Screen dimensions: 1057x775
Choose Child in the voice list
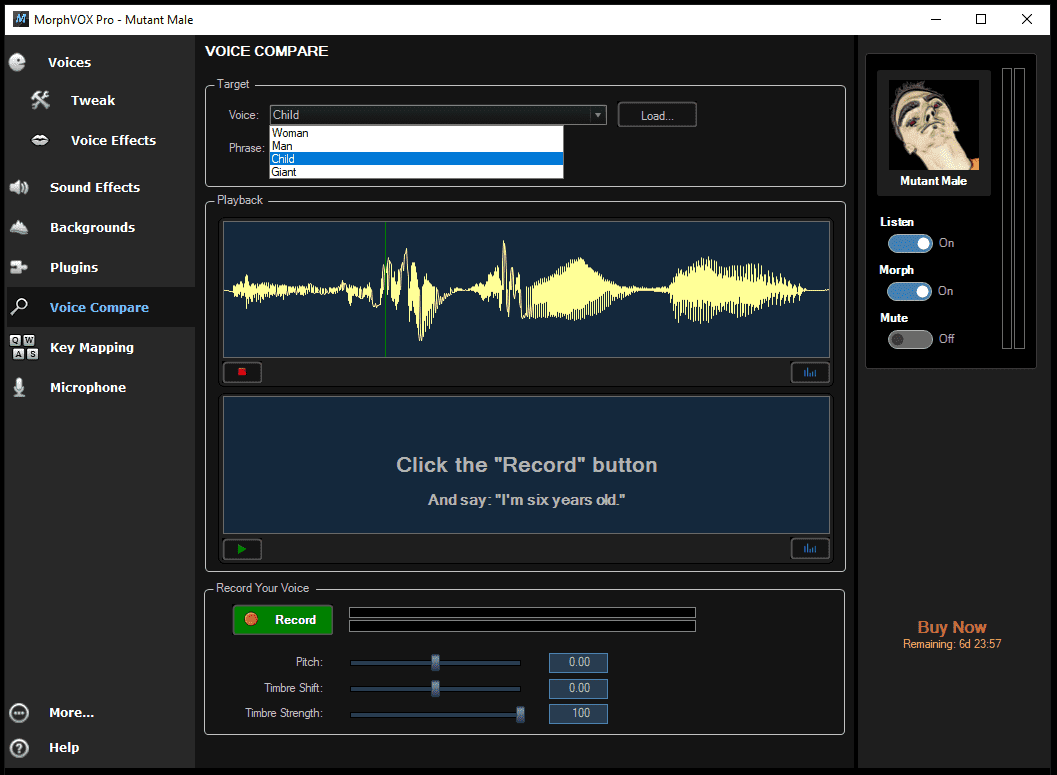click(x=416, y=159)
